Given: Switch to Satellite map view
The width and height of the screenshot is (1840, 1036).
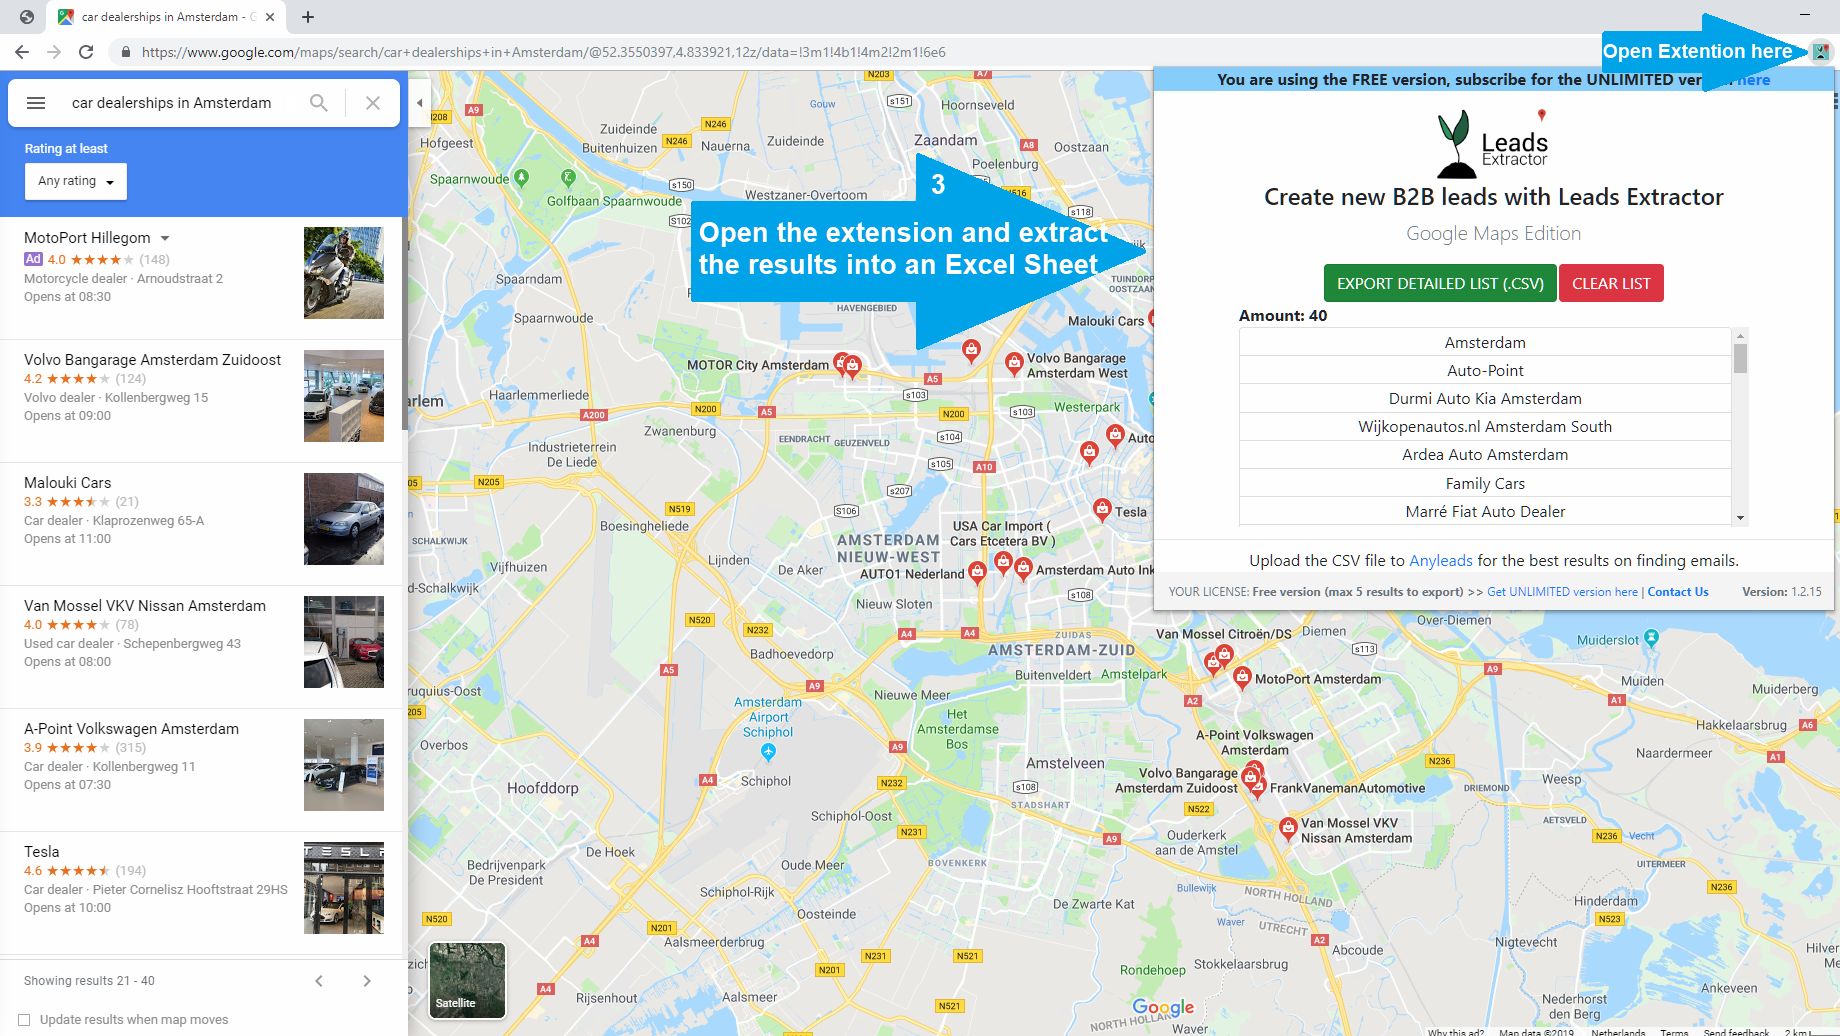Looking at the screenshot, I should (x=467, y=980).
